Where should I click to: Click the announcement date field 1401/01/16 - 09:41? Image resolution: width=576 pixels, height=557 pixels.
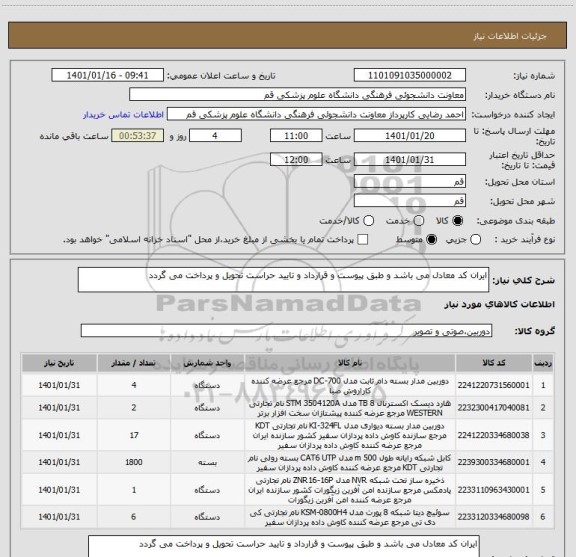[x=108, y=75]
